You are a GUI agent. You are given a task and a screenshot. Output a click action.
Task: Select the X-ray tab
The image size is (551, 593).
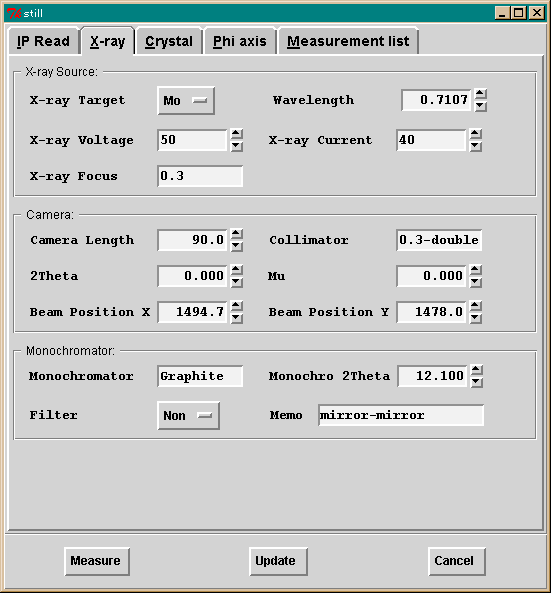tap(108, 41)
